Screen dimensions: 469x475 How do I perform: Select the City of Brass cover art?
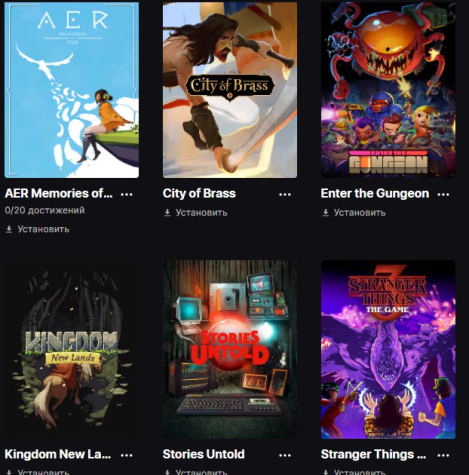coord(230,90)
